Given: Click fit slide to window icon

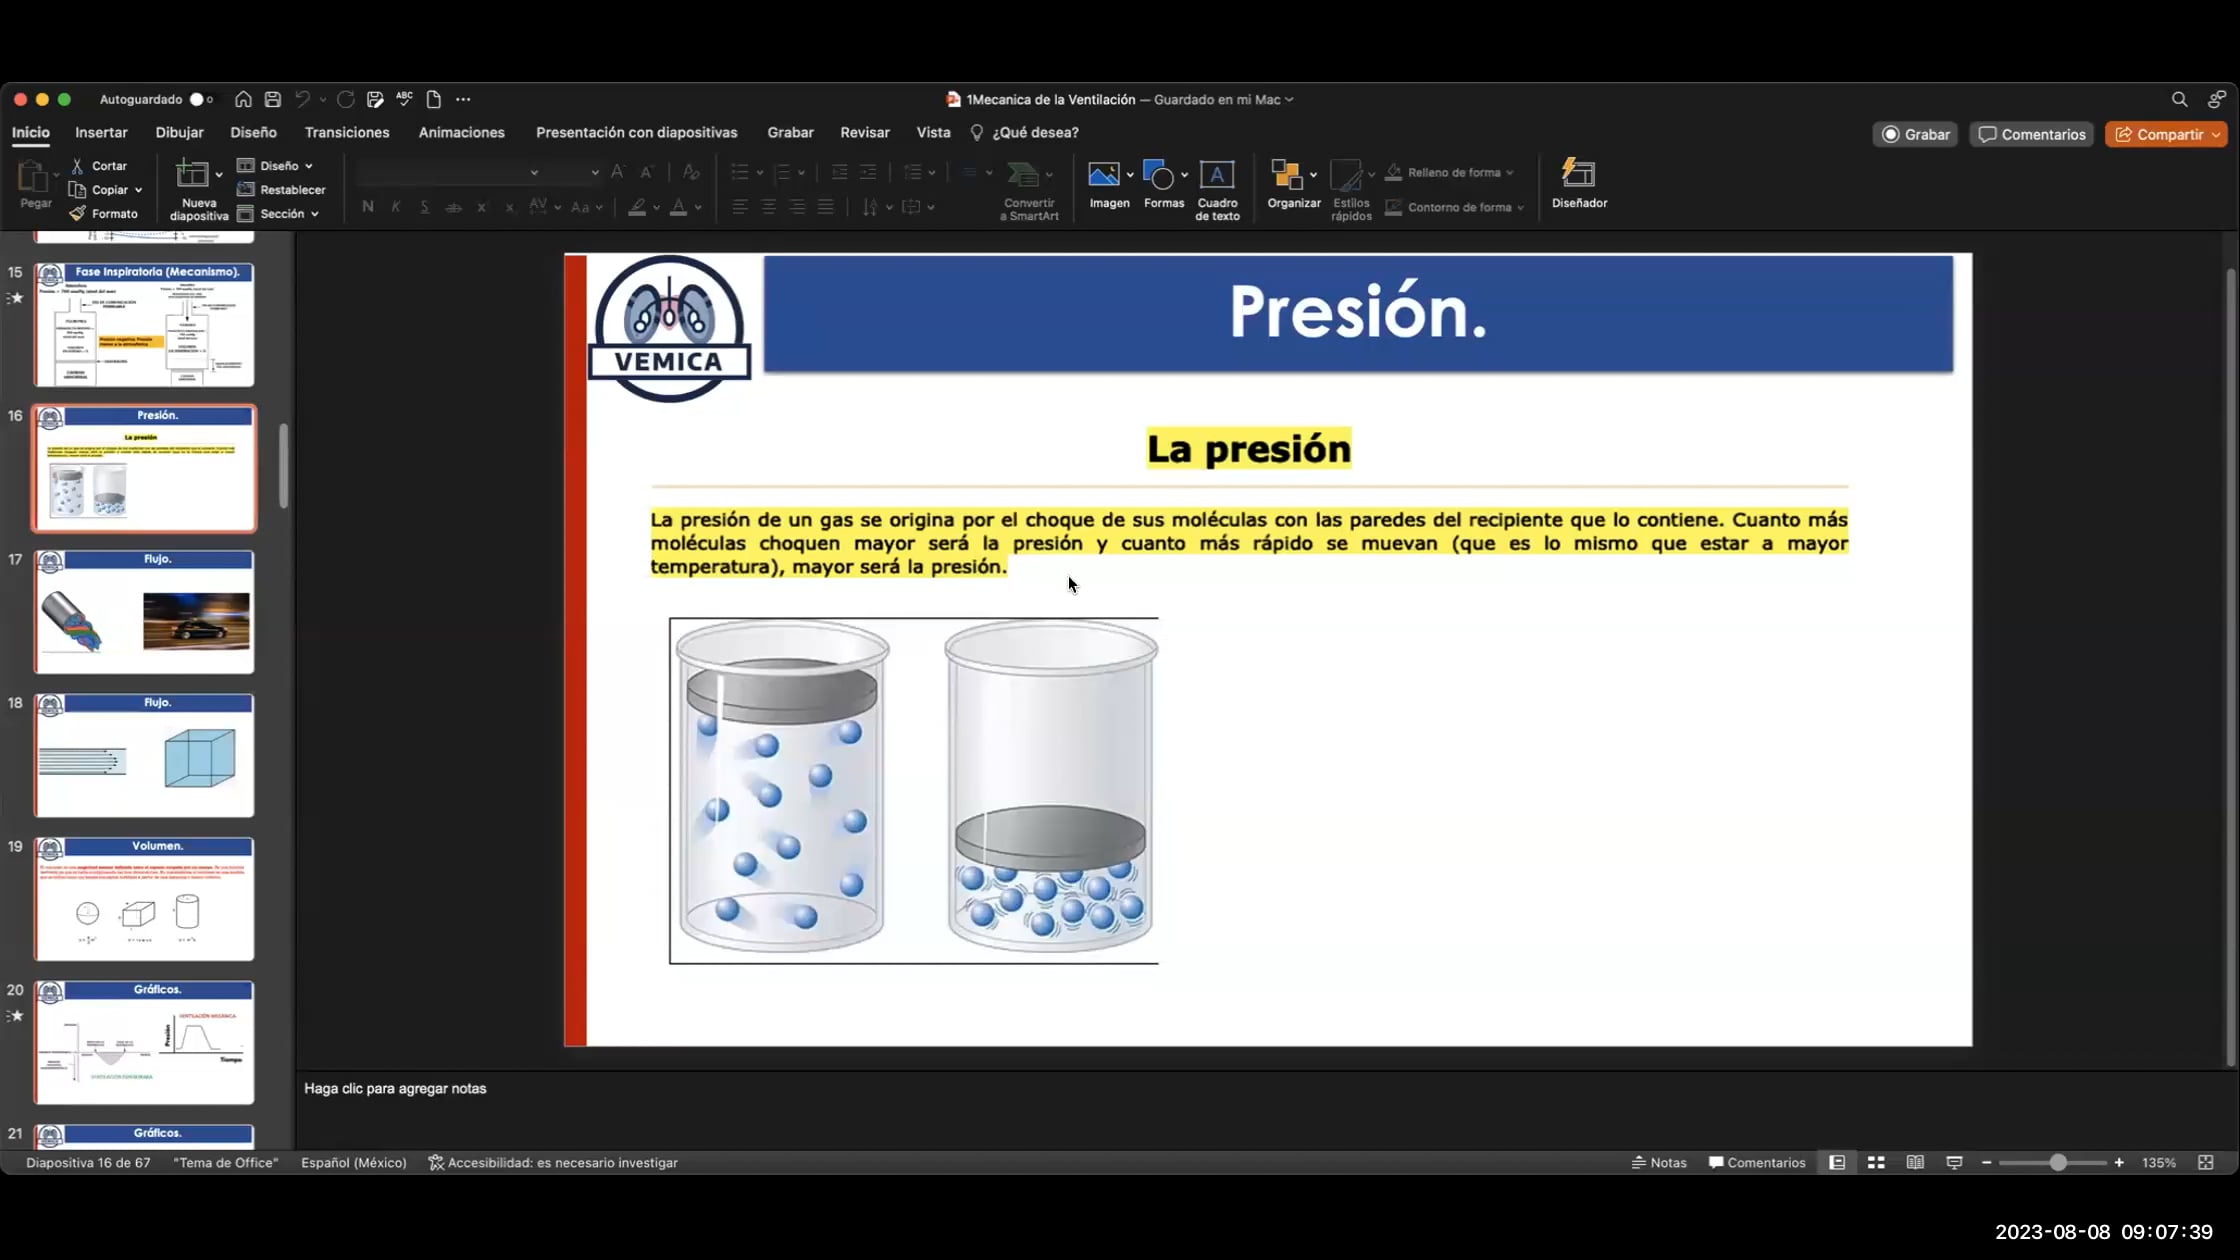Looking at the screenshot, I should click(x=2206, y=1162).
